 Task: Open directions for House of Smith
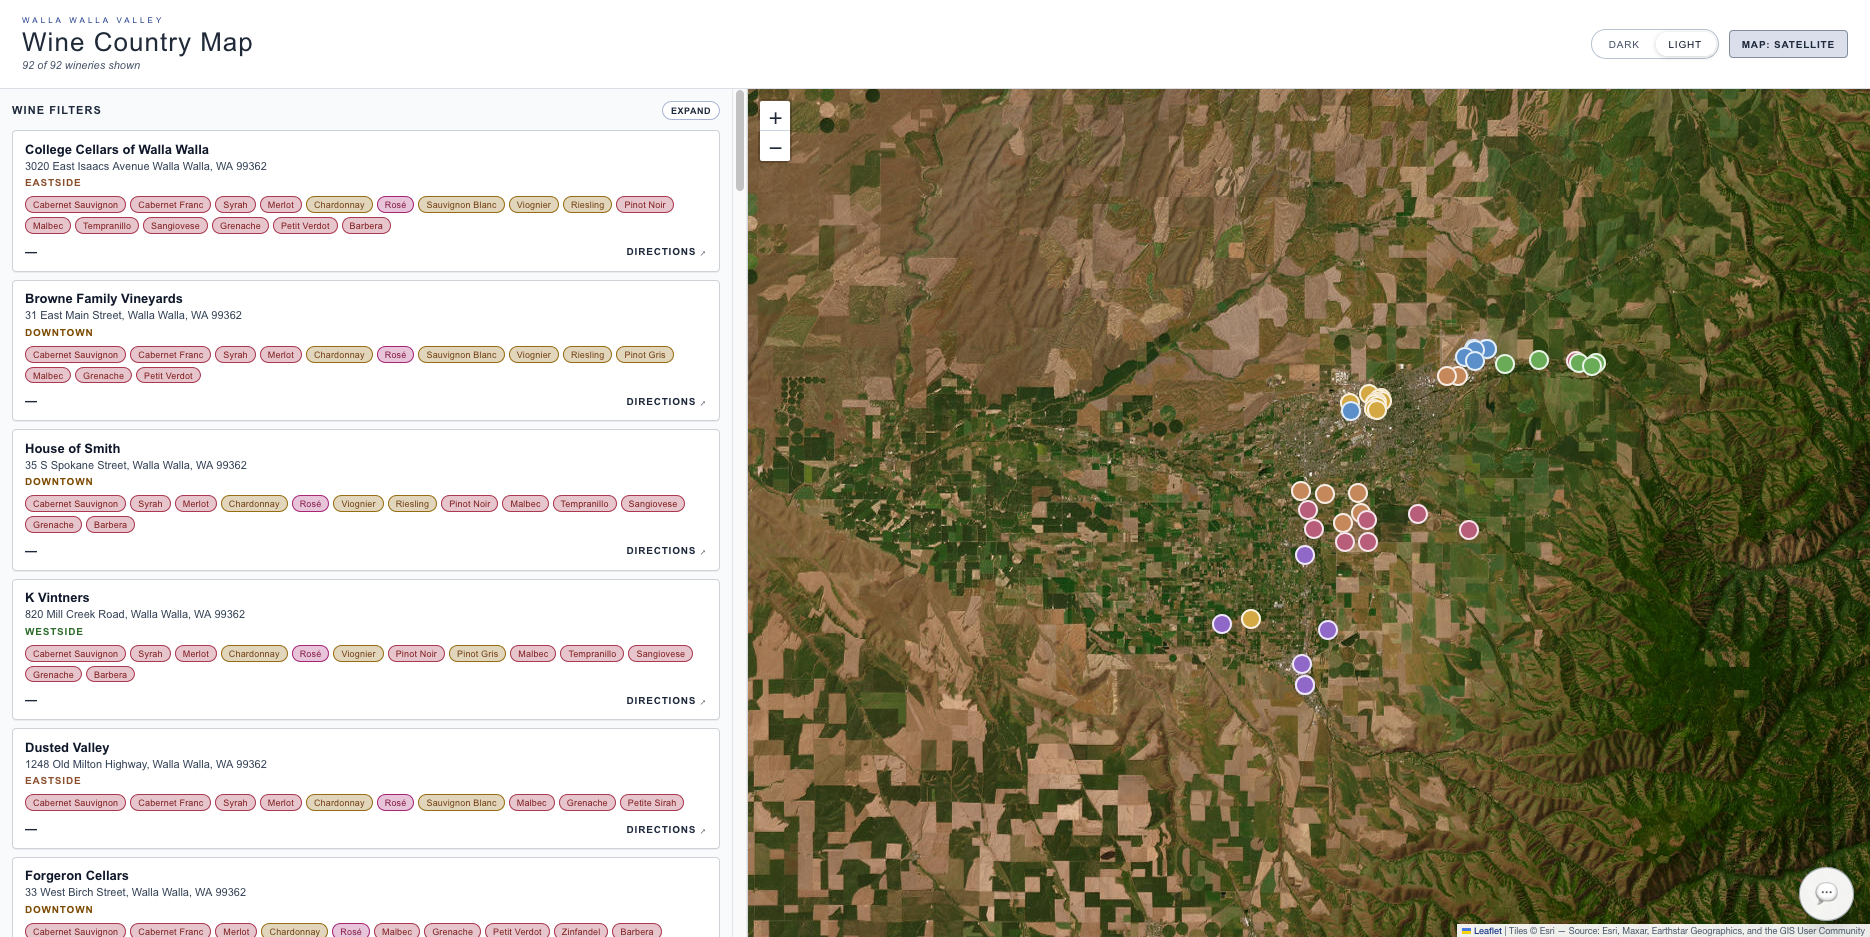(x=665, y=551)
